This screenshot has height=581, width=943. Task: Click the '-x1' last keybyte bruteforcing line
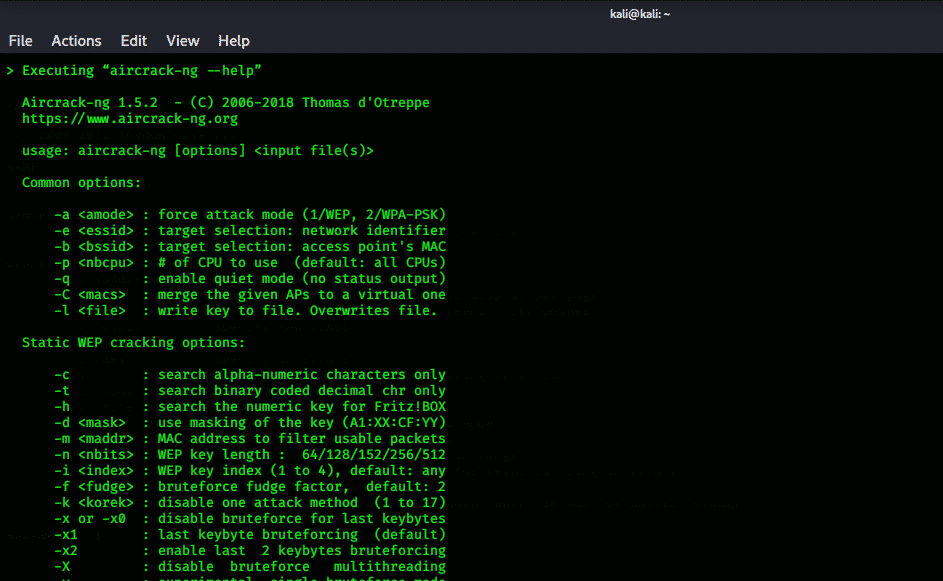pyautogui.click(x=250, y=535)
